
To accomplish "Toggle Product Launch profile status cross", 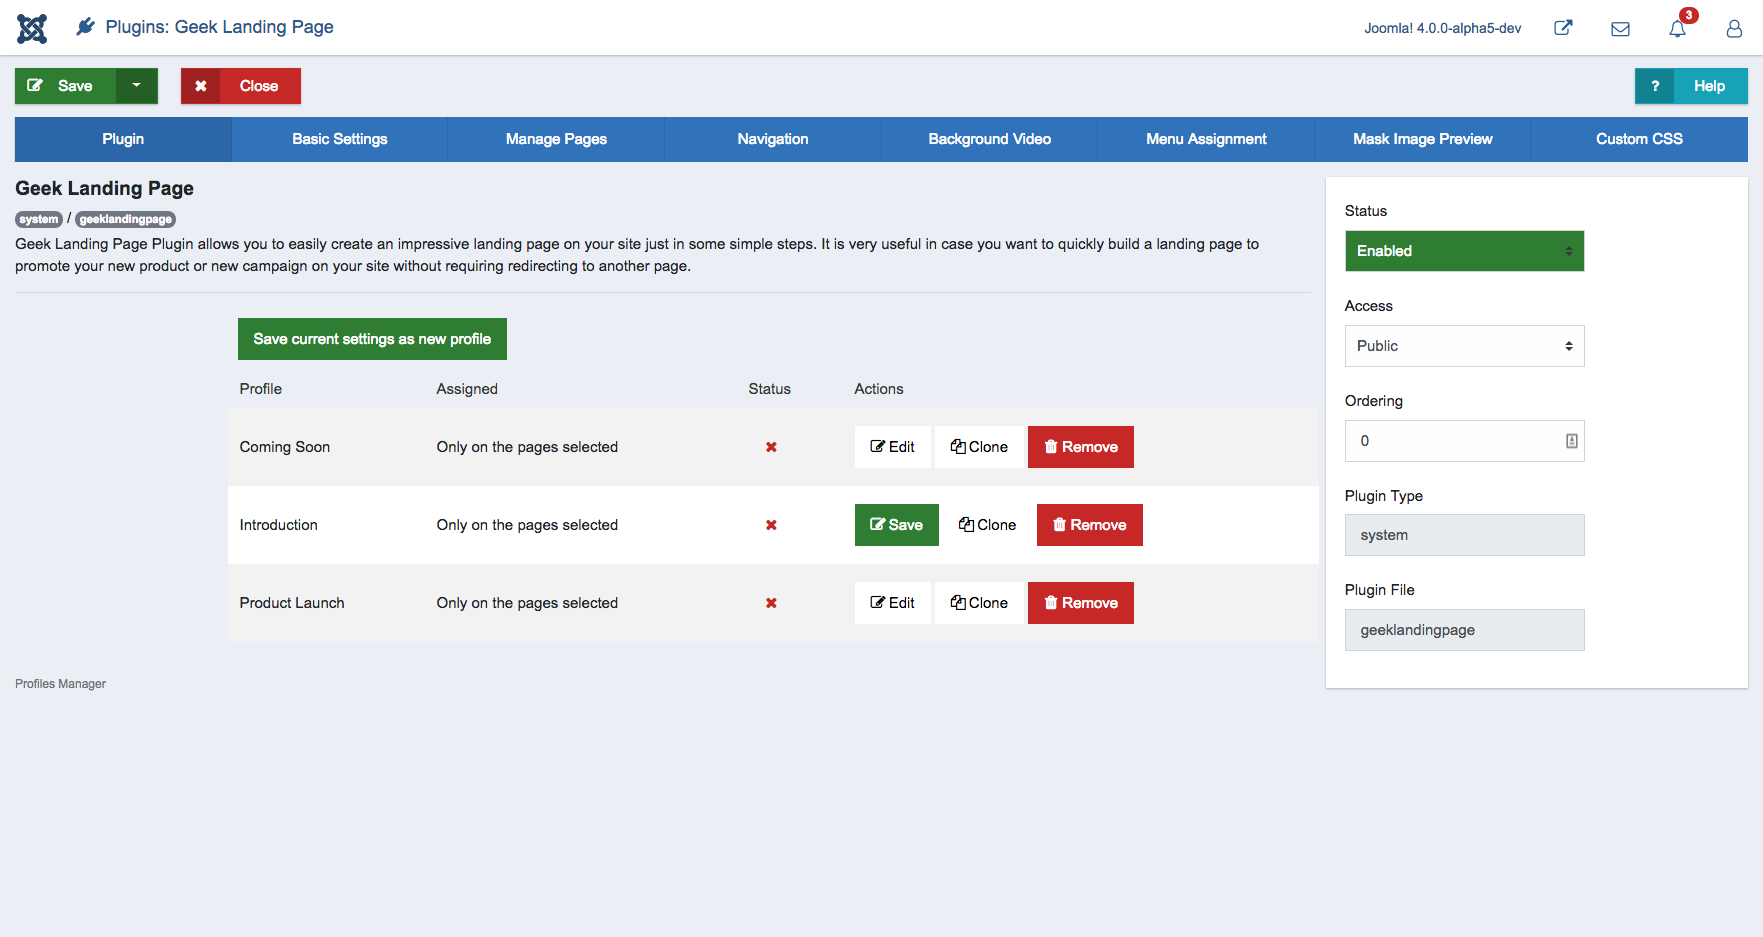I will click(771, 603).
